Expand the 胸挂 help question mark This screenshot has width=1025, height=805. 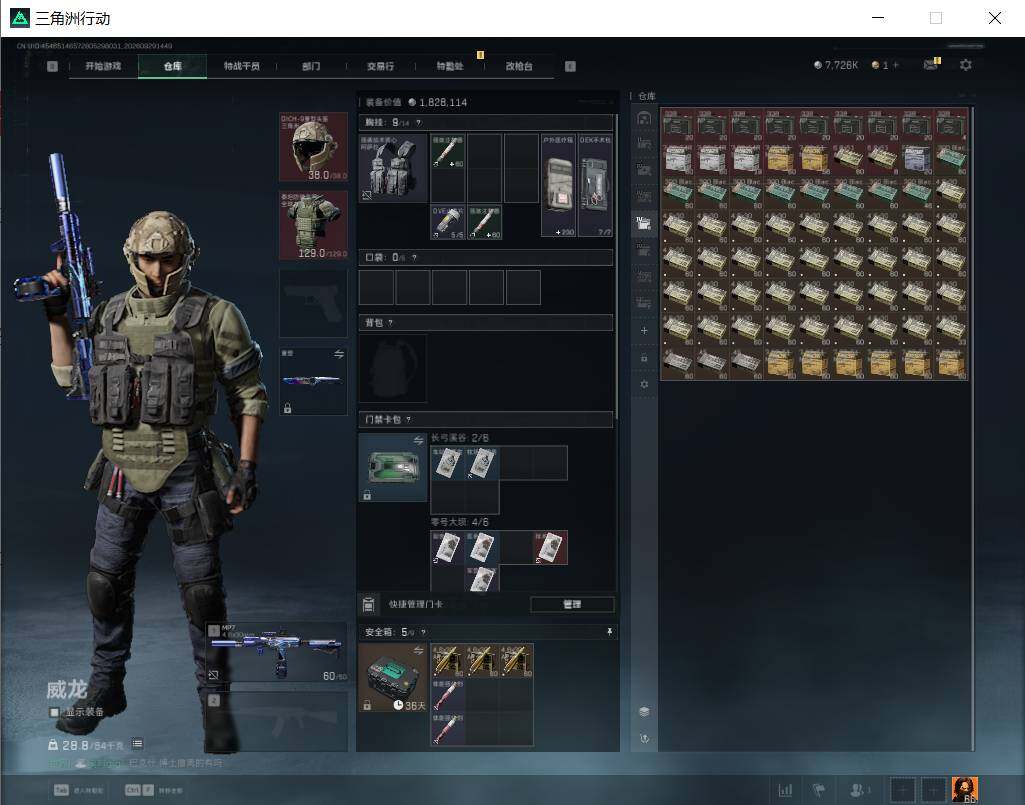click(x=418, y=122)
